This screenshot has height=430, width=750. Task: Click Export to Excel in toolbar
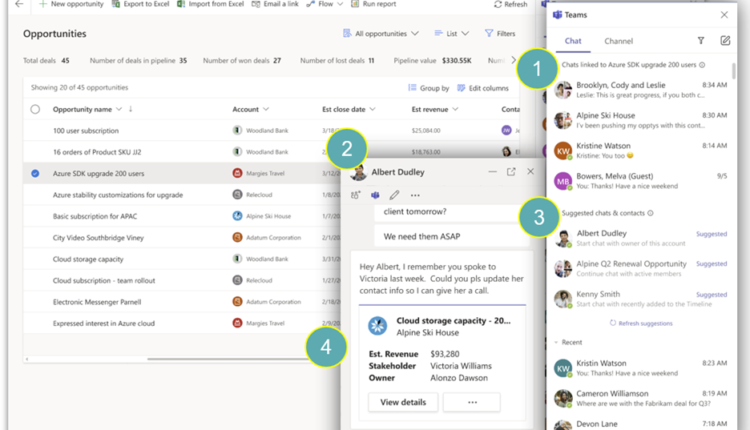tap(139, 5)
